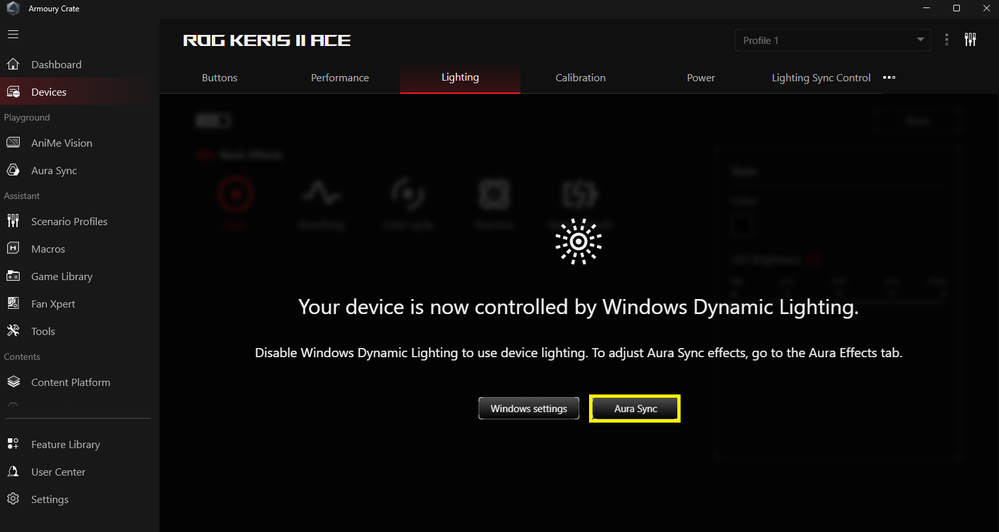Image resolution: width=999 pixels, height=532 pixels.
Task: Switch to the Performance tab
Action: 340,78
